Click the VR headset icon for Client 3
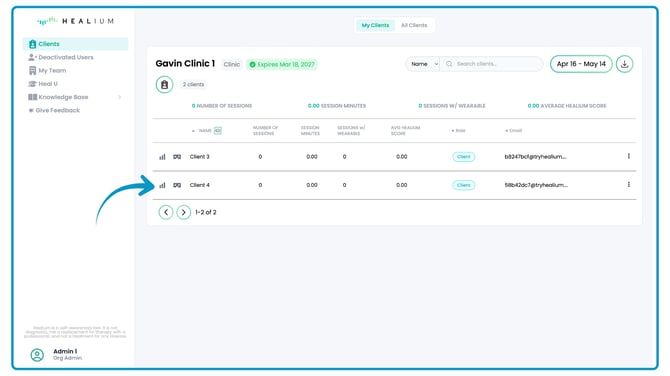Viewport: 670px width, 376px height. tap(177, 157)
